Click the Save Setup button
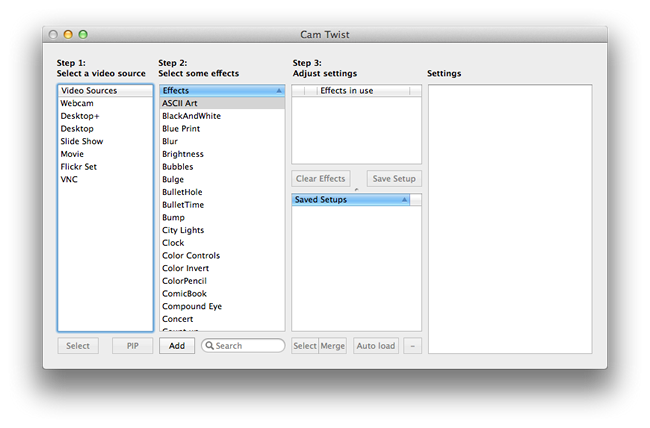 pos(394,178)
